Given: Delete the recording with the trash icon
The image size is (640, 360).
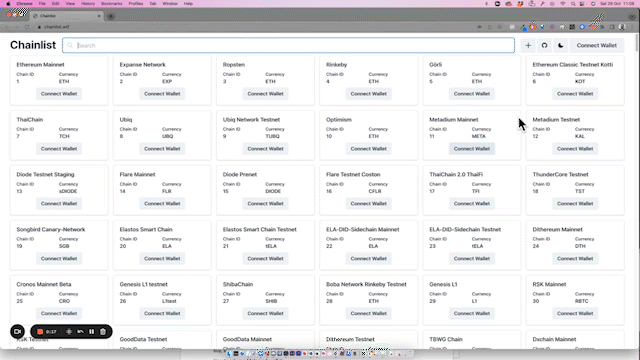Looking at the screenshot, I should click(x=103, y=332).
